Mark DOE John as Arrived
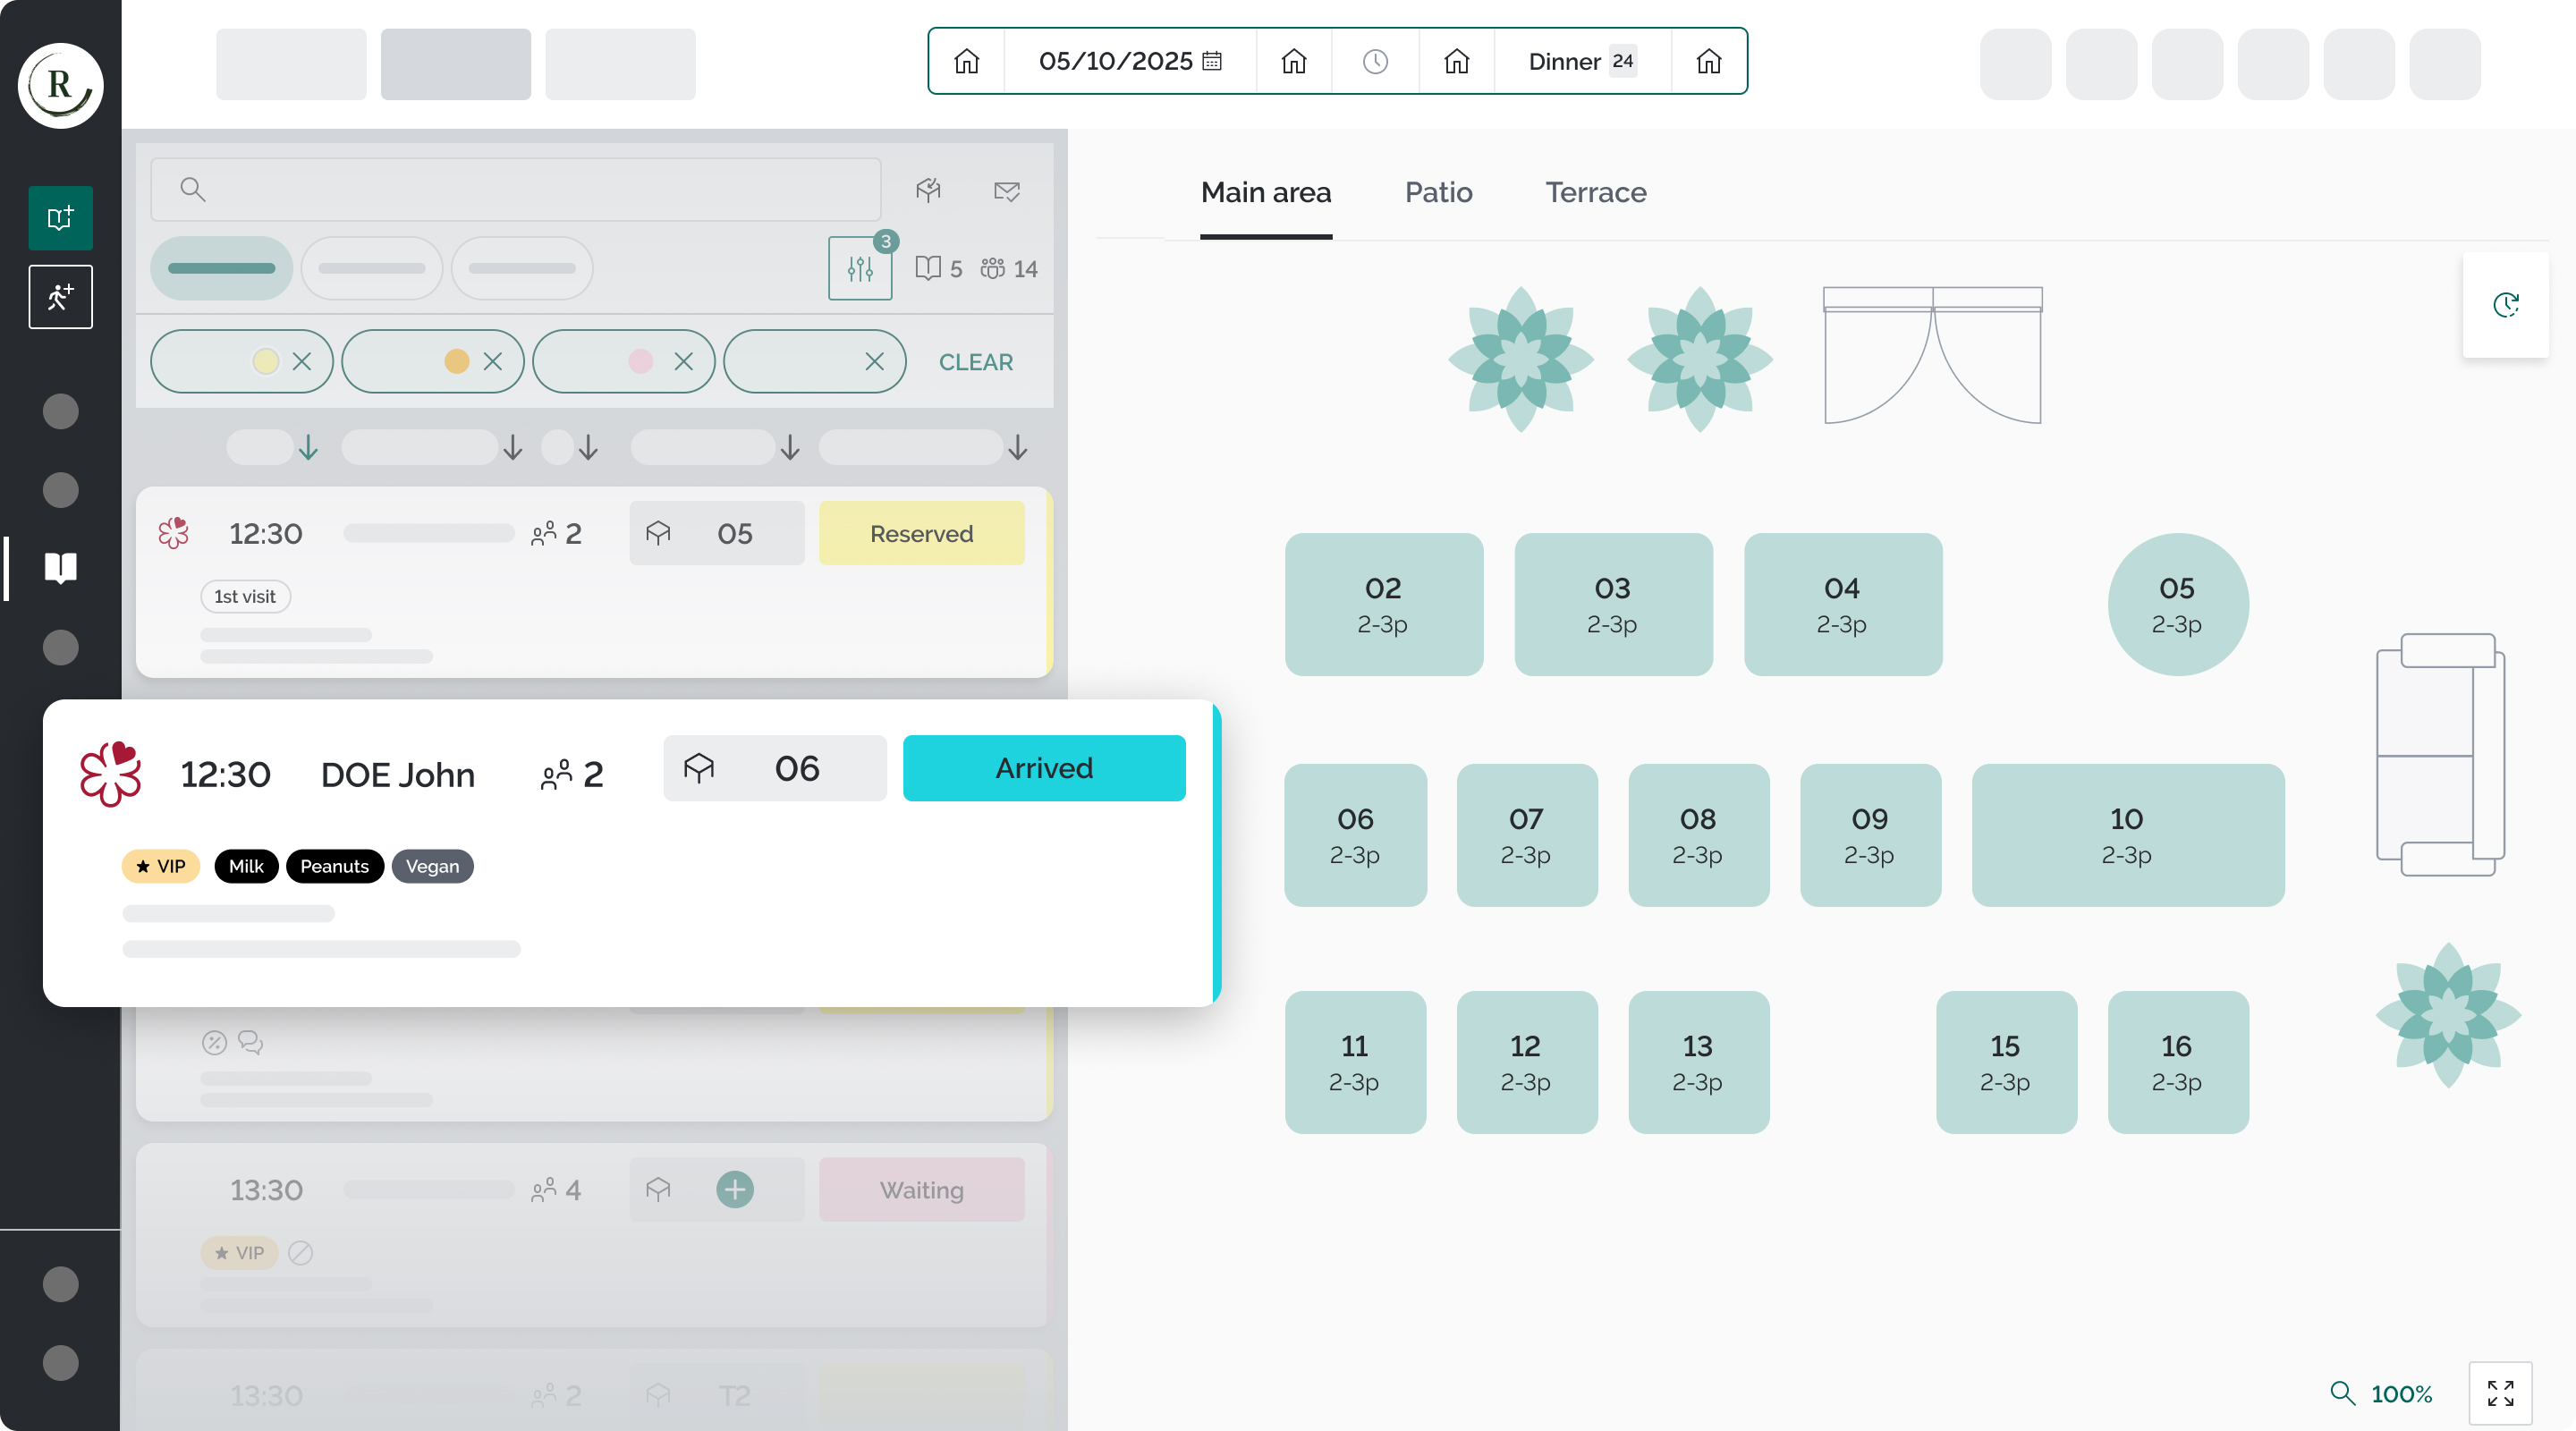The height and width of the screenshot is (1431, 2576). point(1043,768)
